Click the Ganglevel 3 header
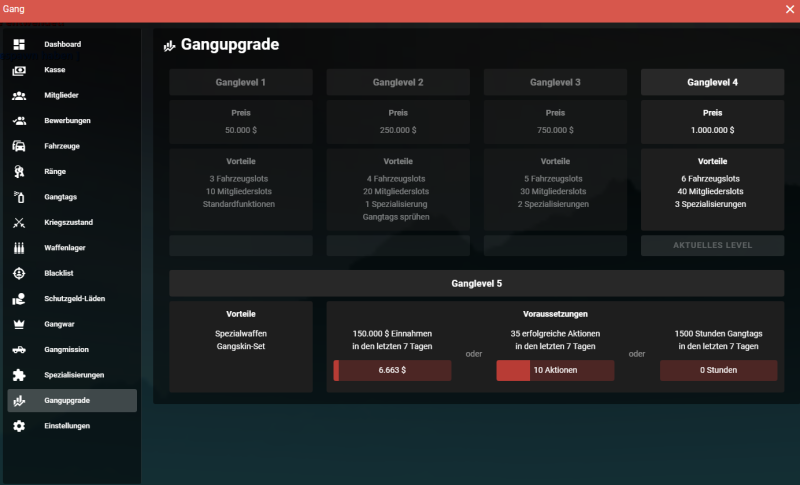800x485 pixels. 555,82
